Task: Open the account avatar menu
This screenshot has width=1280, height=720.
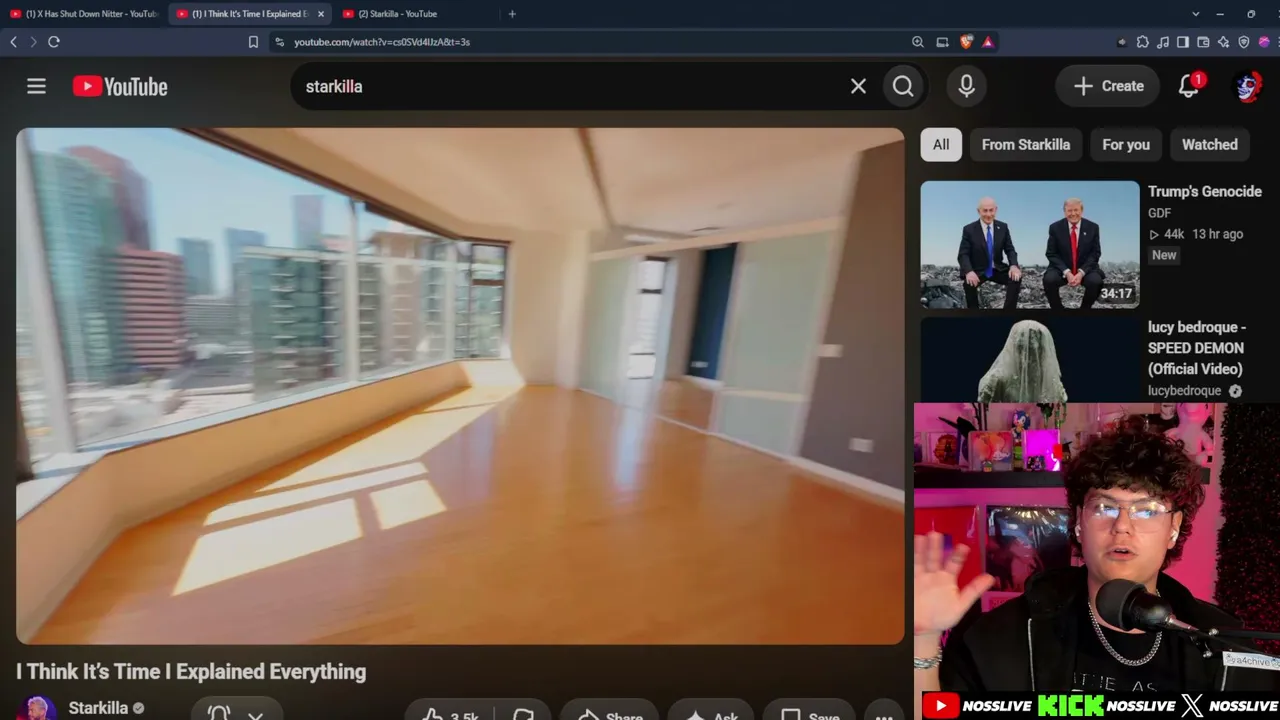Action: pyautogui.click(x=1247, y=86)
